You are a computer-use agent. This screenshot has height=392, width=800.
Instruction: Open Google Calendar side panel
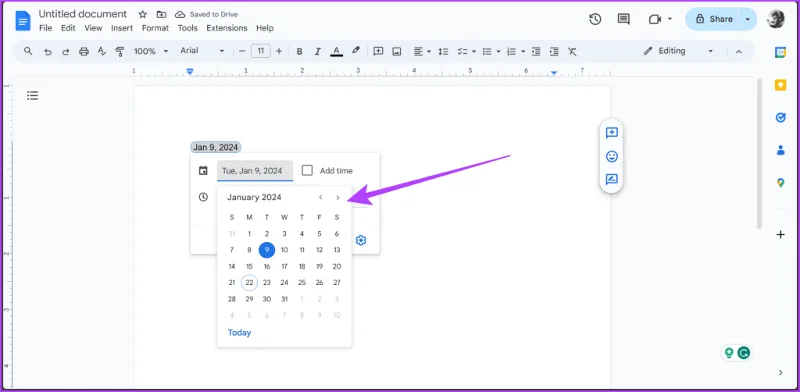(x=780, y=52)
